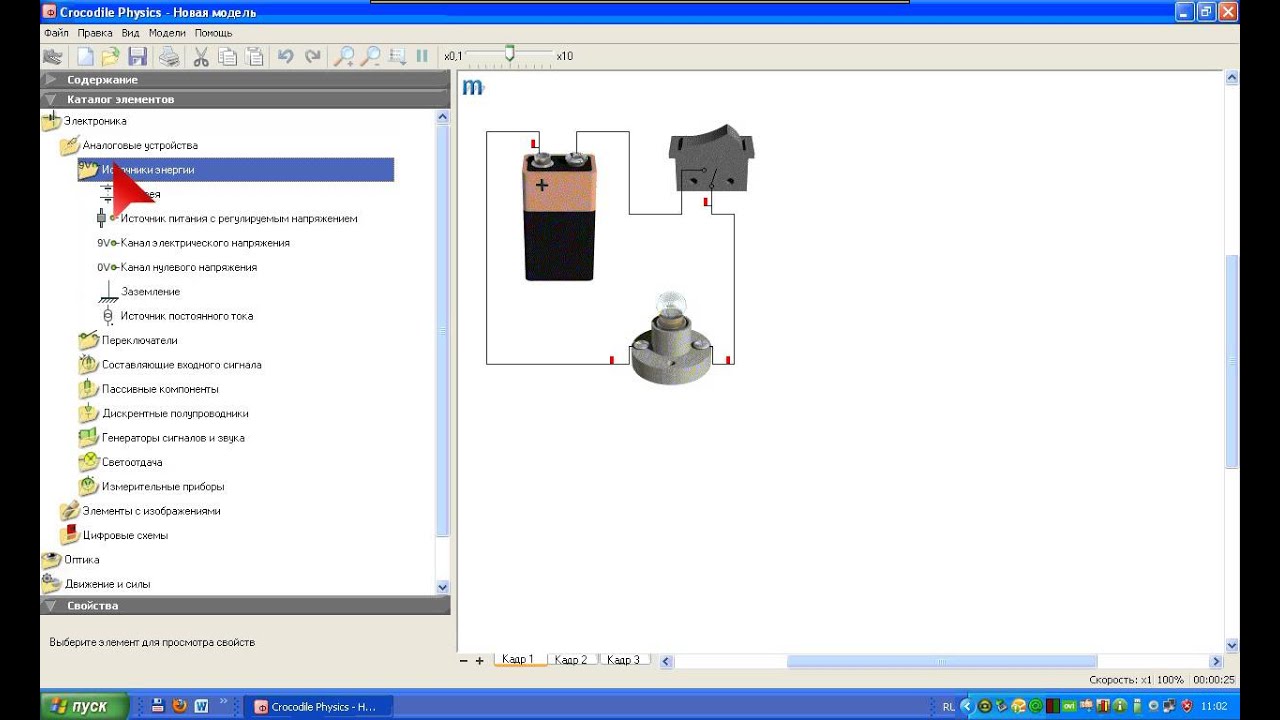Screen dimensions: 1280x720
Task: Click Crocodile Physics taskbar button
Action: (318, 706)
